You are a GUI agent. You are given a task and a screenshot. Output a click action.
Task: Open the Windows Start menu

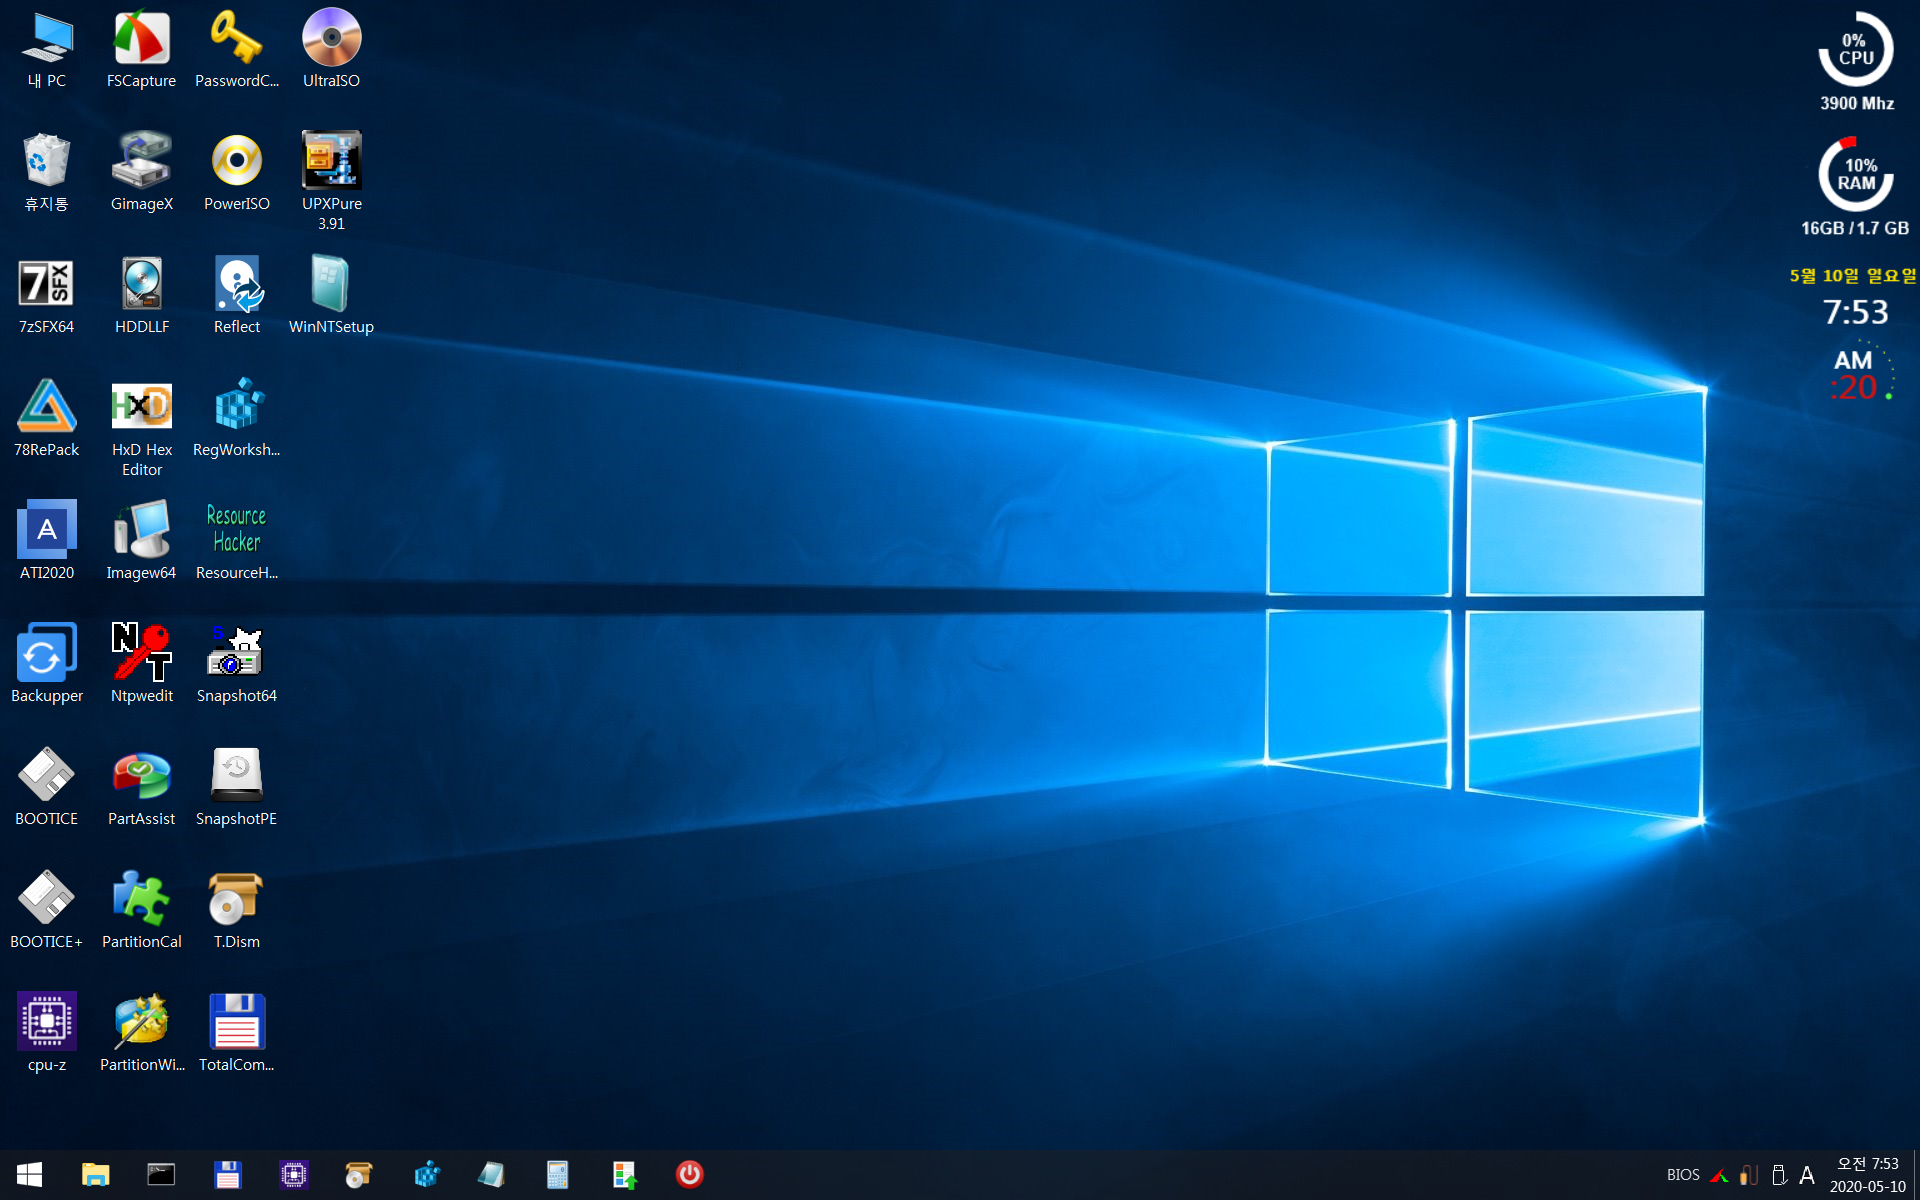30,1174
